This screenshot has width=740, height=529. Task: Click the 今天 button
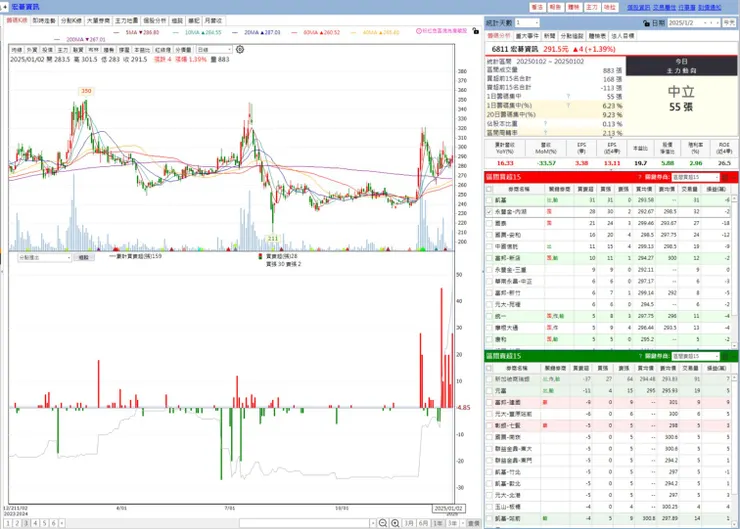click(x=730, y=23)
